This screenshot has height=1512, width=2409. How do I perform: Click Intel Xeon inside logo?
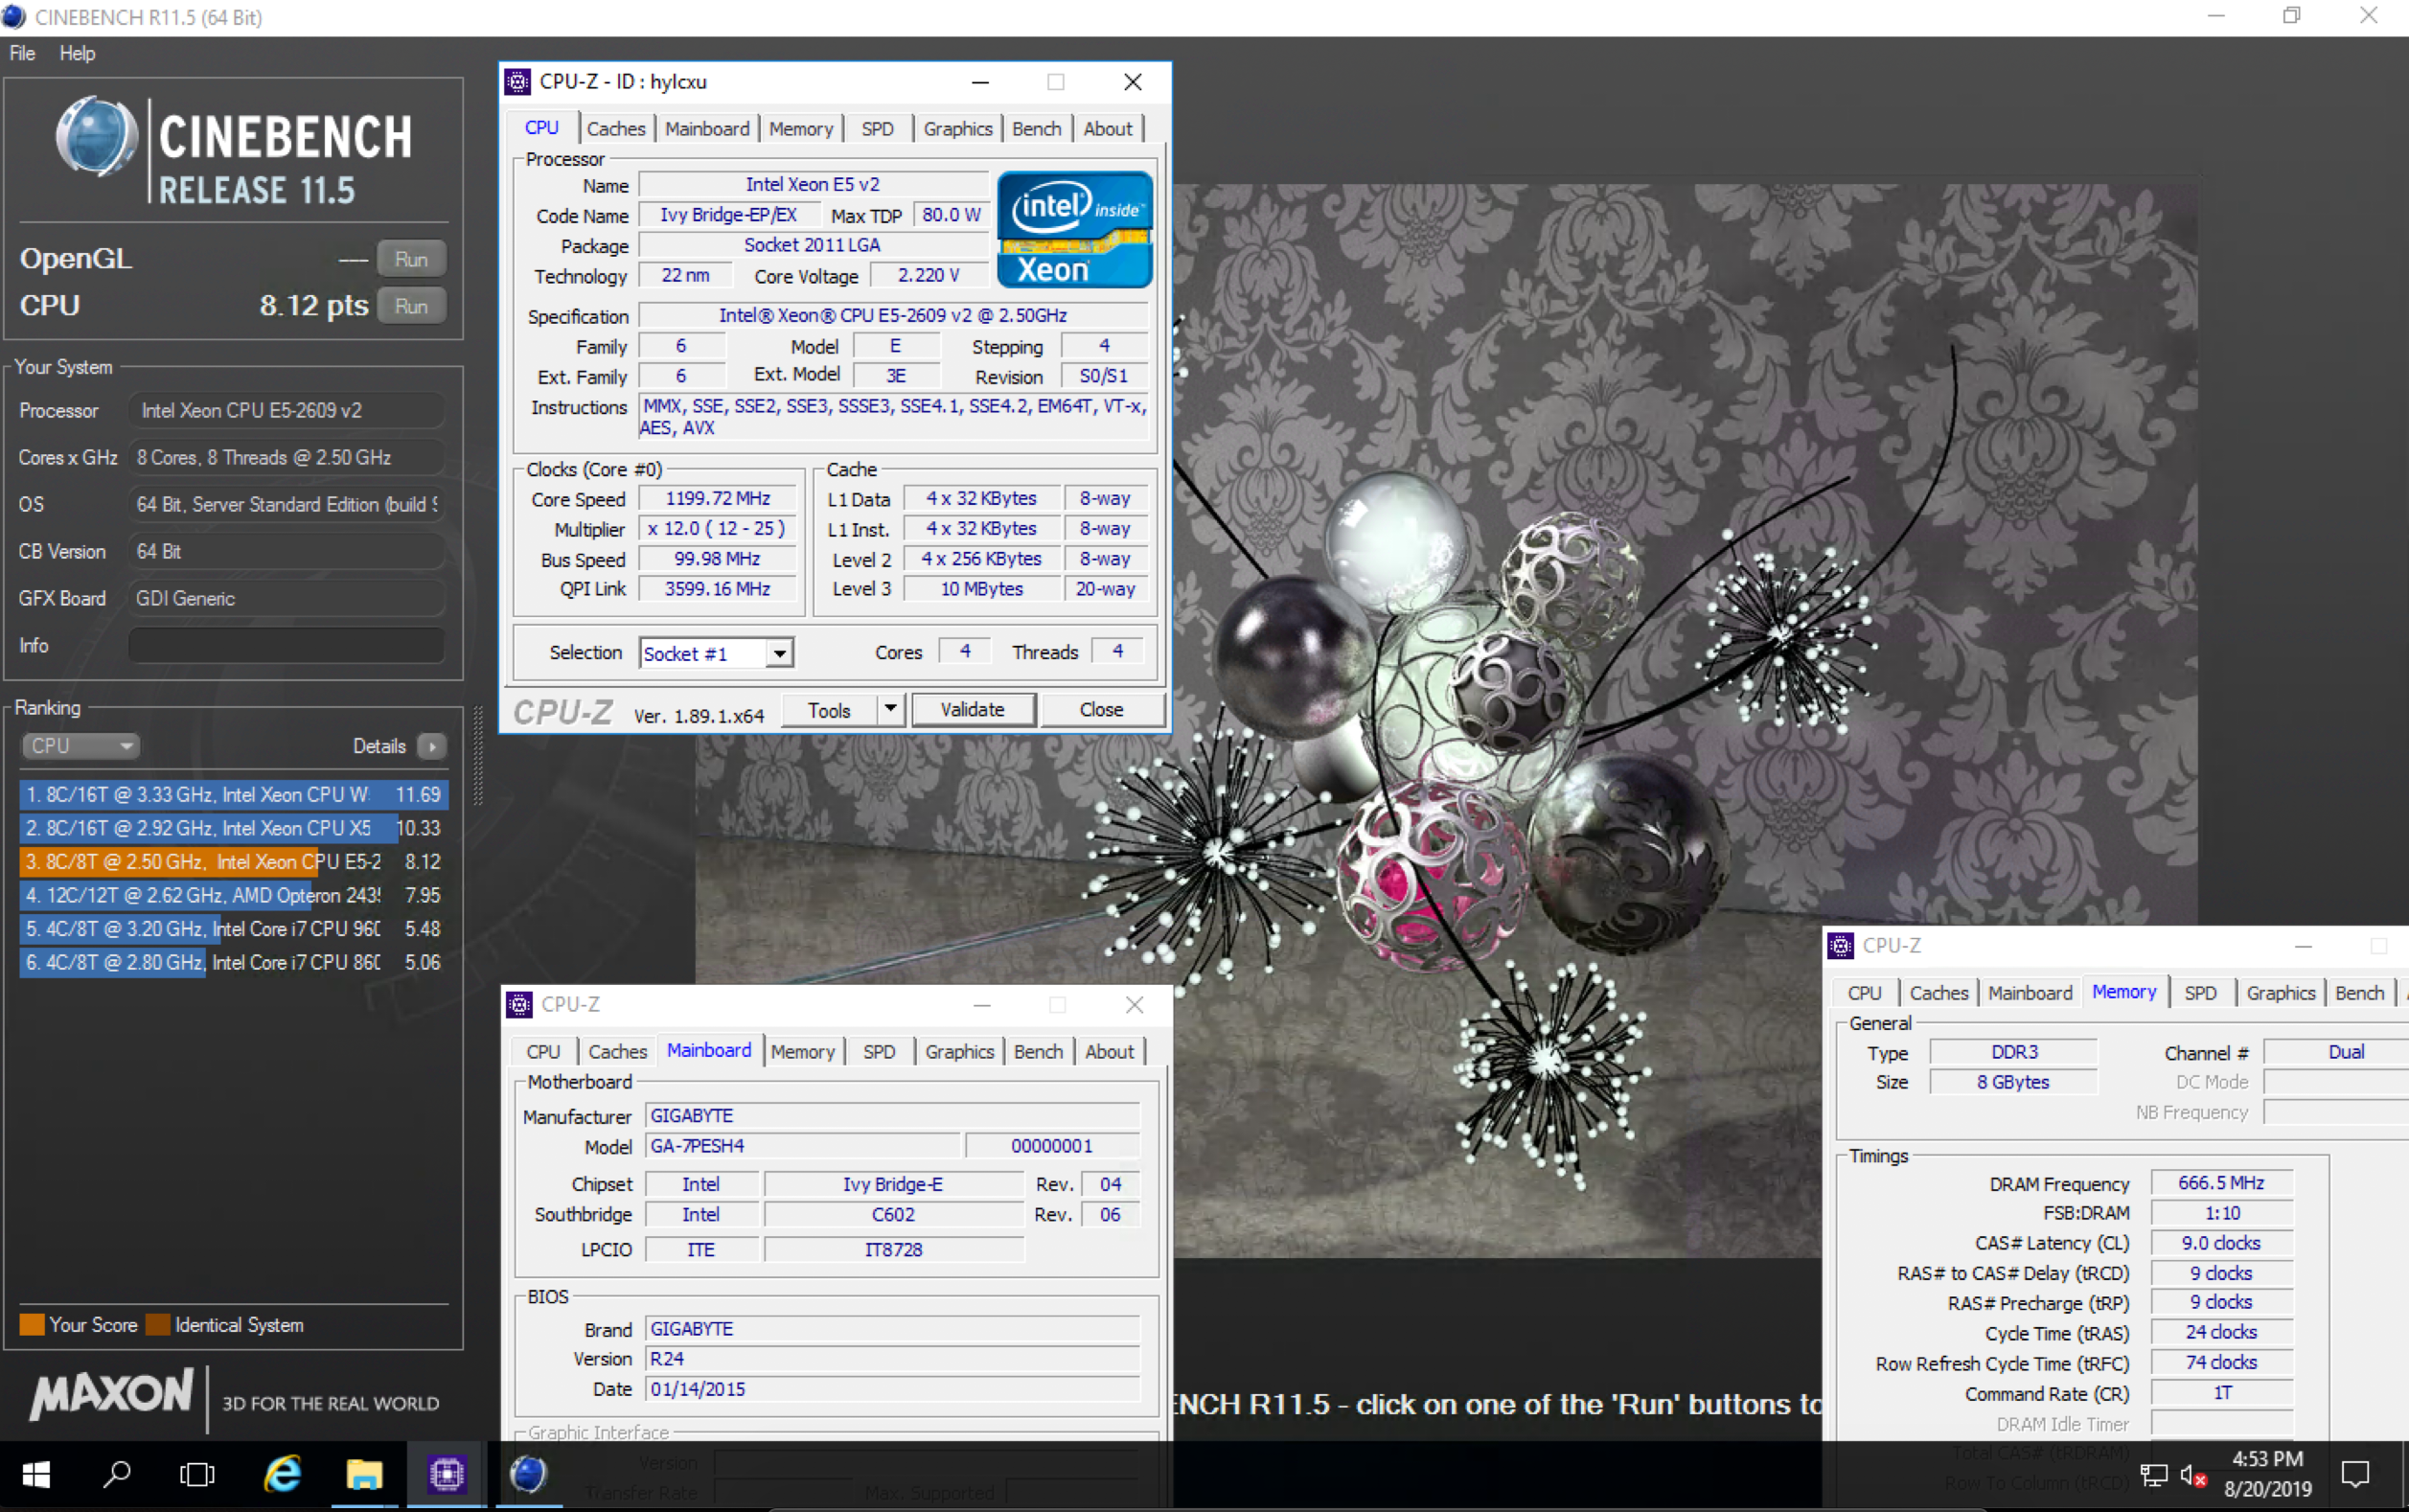click(1074, 230)
